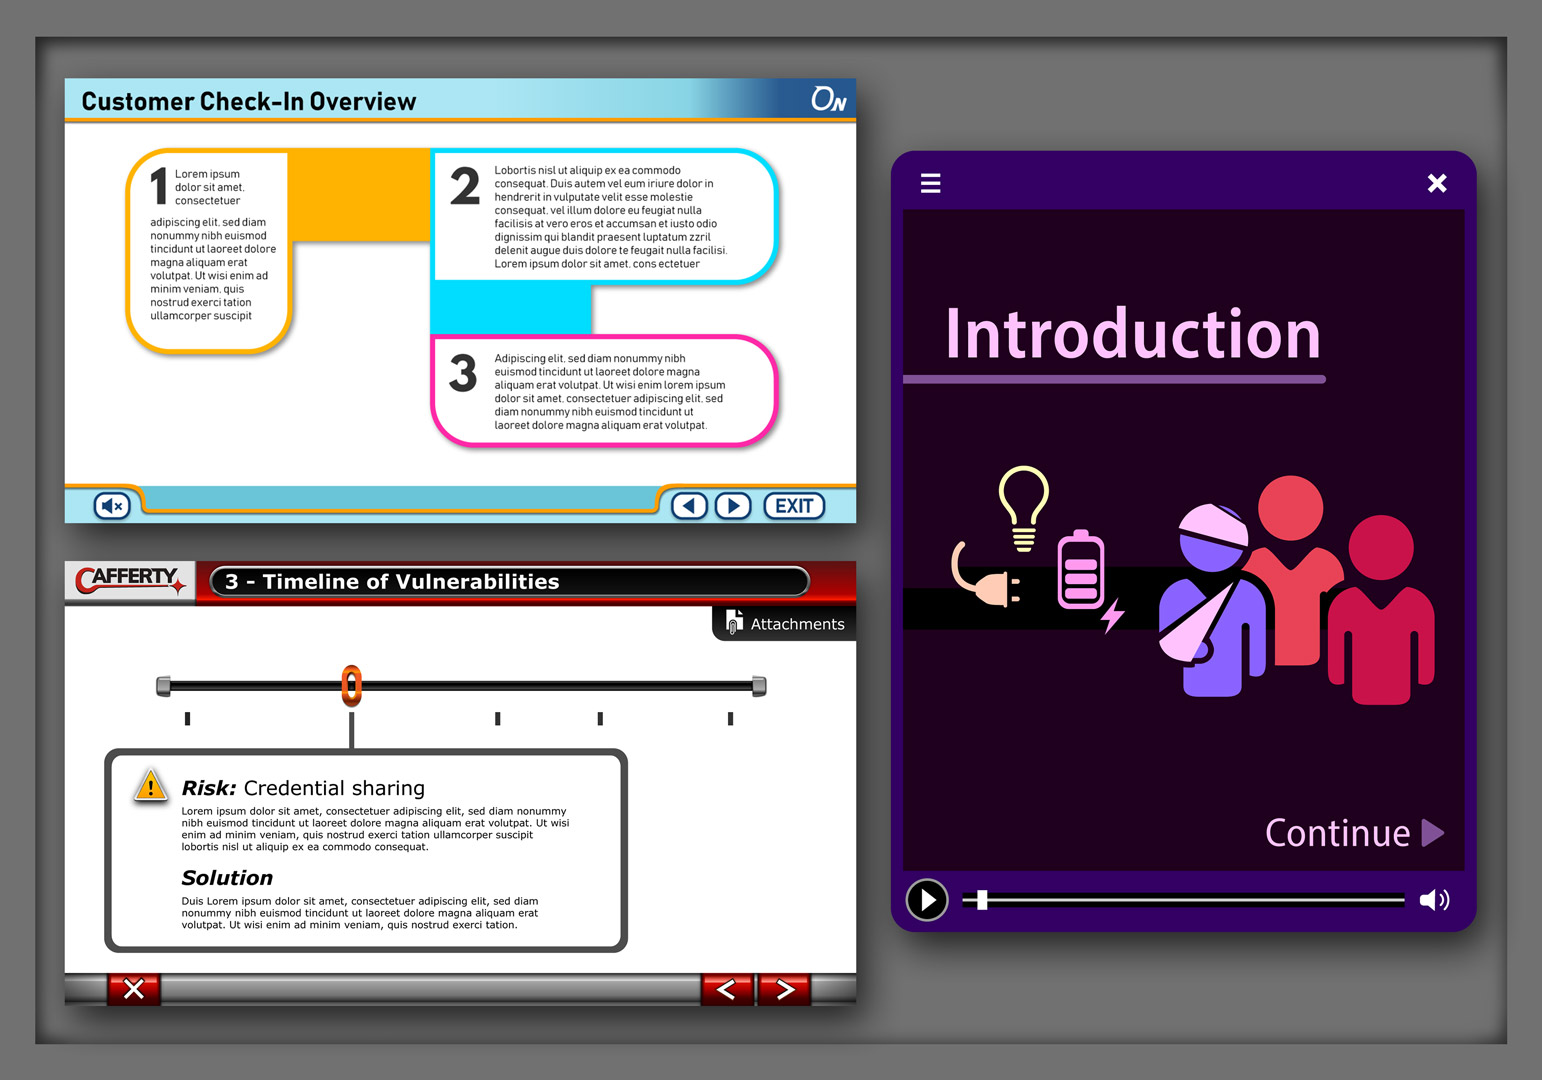Go forward with the red right arrow
Viewport: 1542px width, 1080px height.
pyautogui.click(x=785, y=989)
